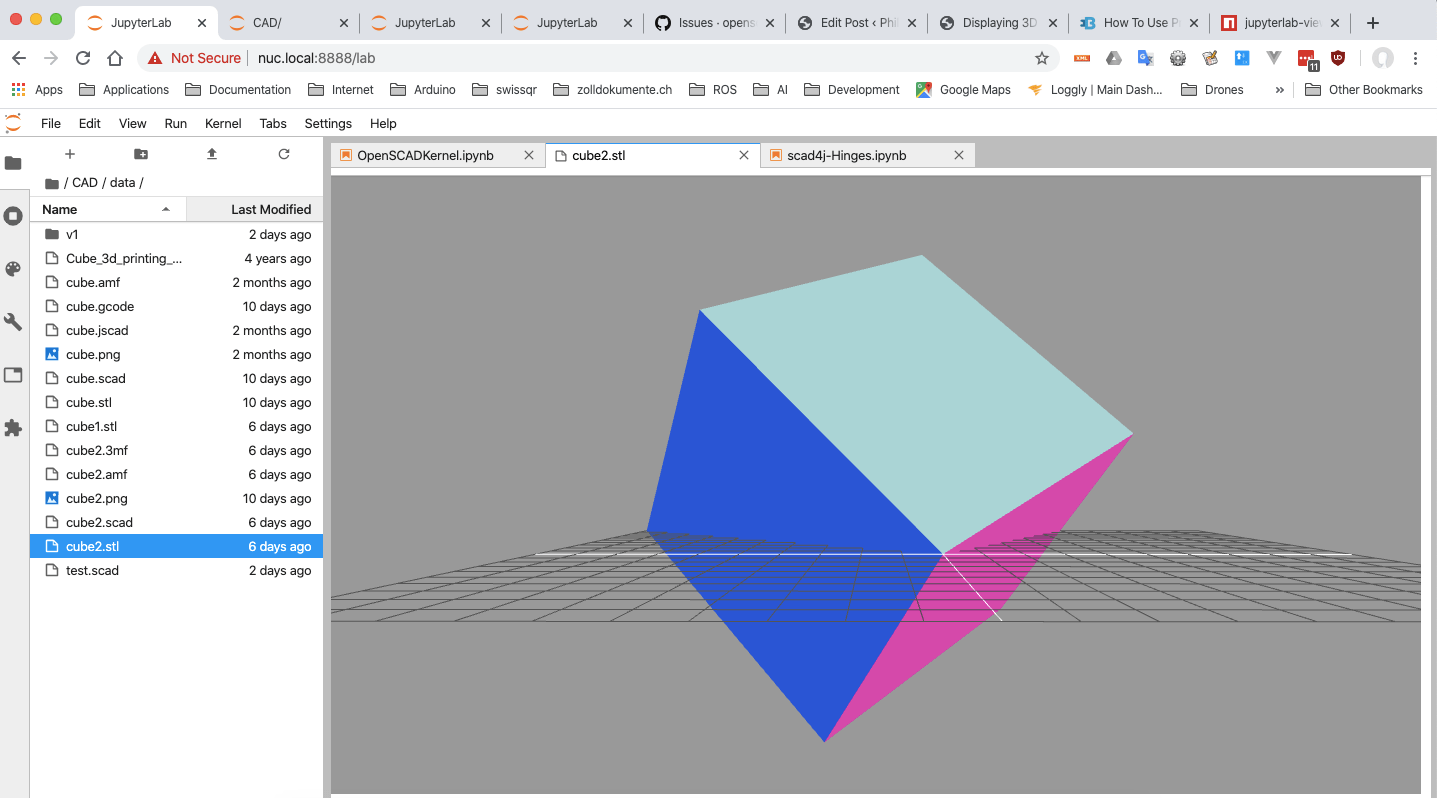
Task: Create a new folder using the toolbar icon
Action: (x=140, y=155)
